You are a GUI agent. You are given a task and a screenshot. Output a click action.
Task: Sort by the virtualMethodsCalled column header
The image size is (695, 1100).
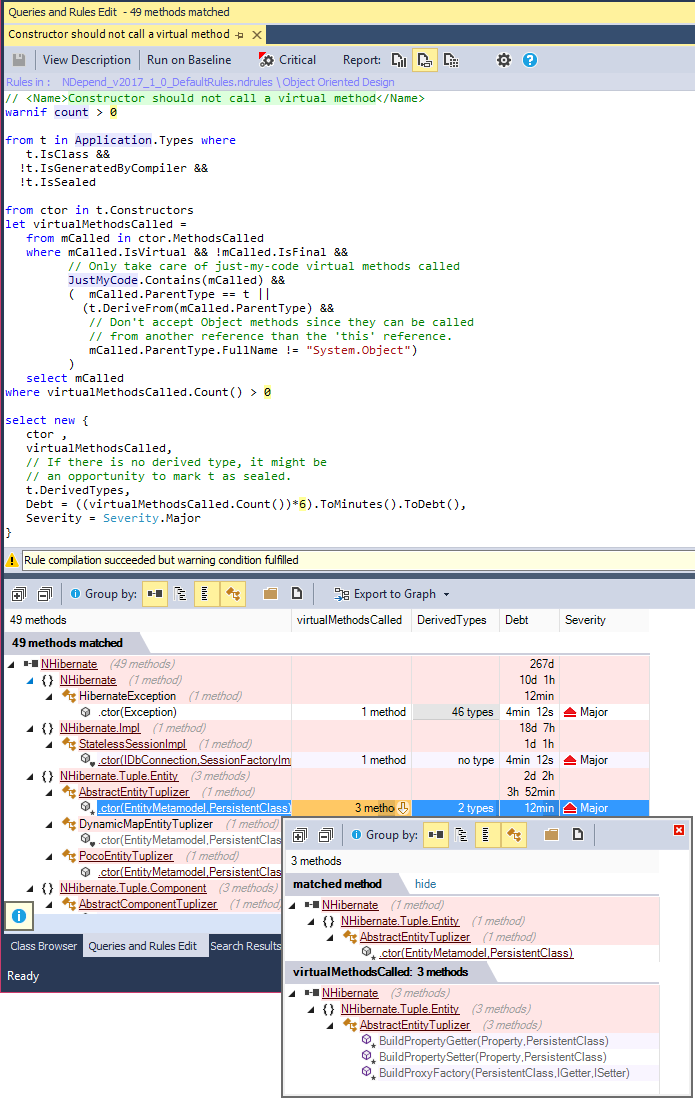click(349, 620)
